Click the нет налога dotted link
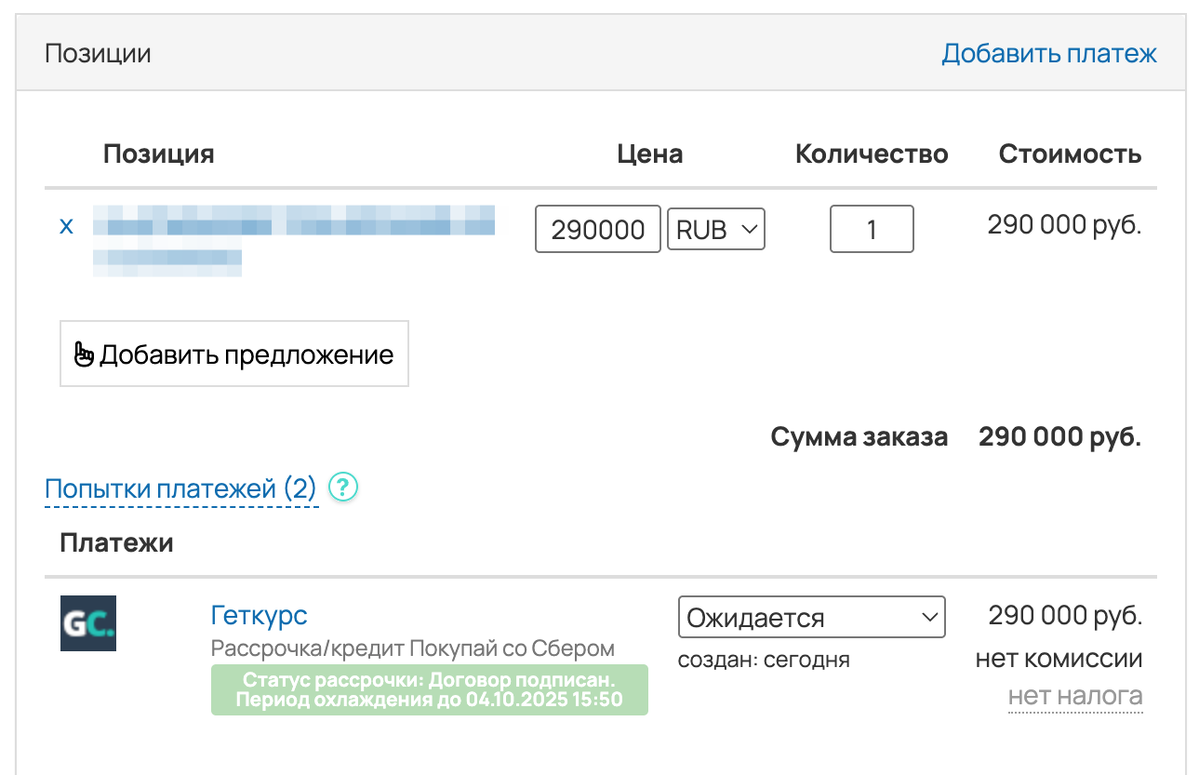 pos(1075,696)
